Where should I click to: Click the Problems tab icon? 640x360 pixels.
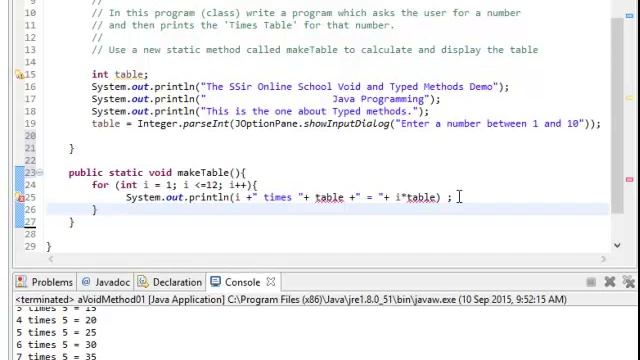[x=21, y=282]
